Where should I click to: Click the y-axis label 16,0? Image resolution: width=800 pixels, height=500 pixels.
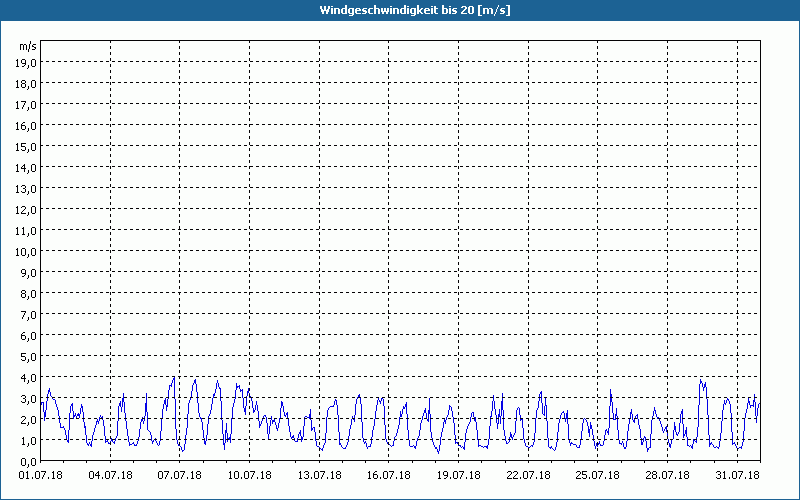tap(27, 126)
